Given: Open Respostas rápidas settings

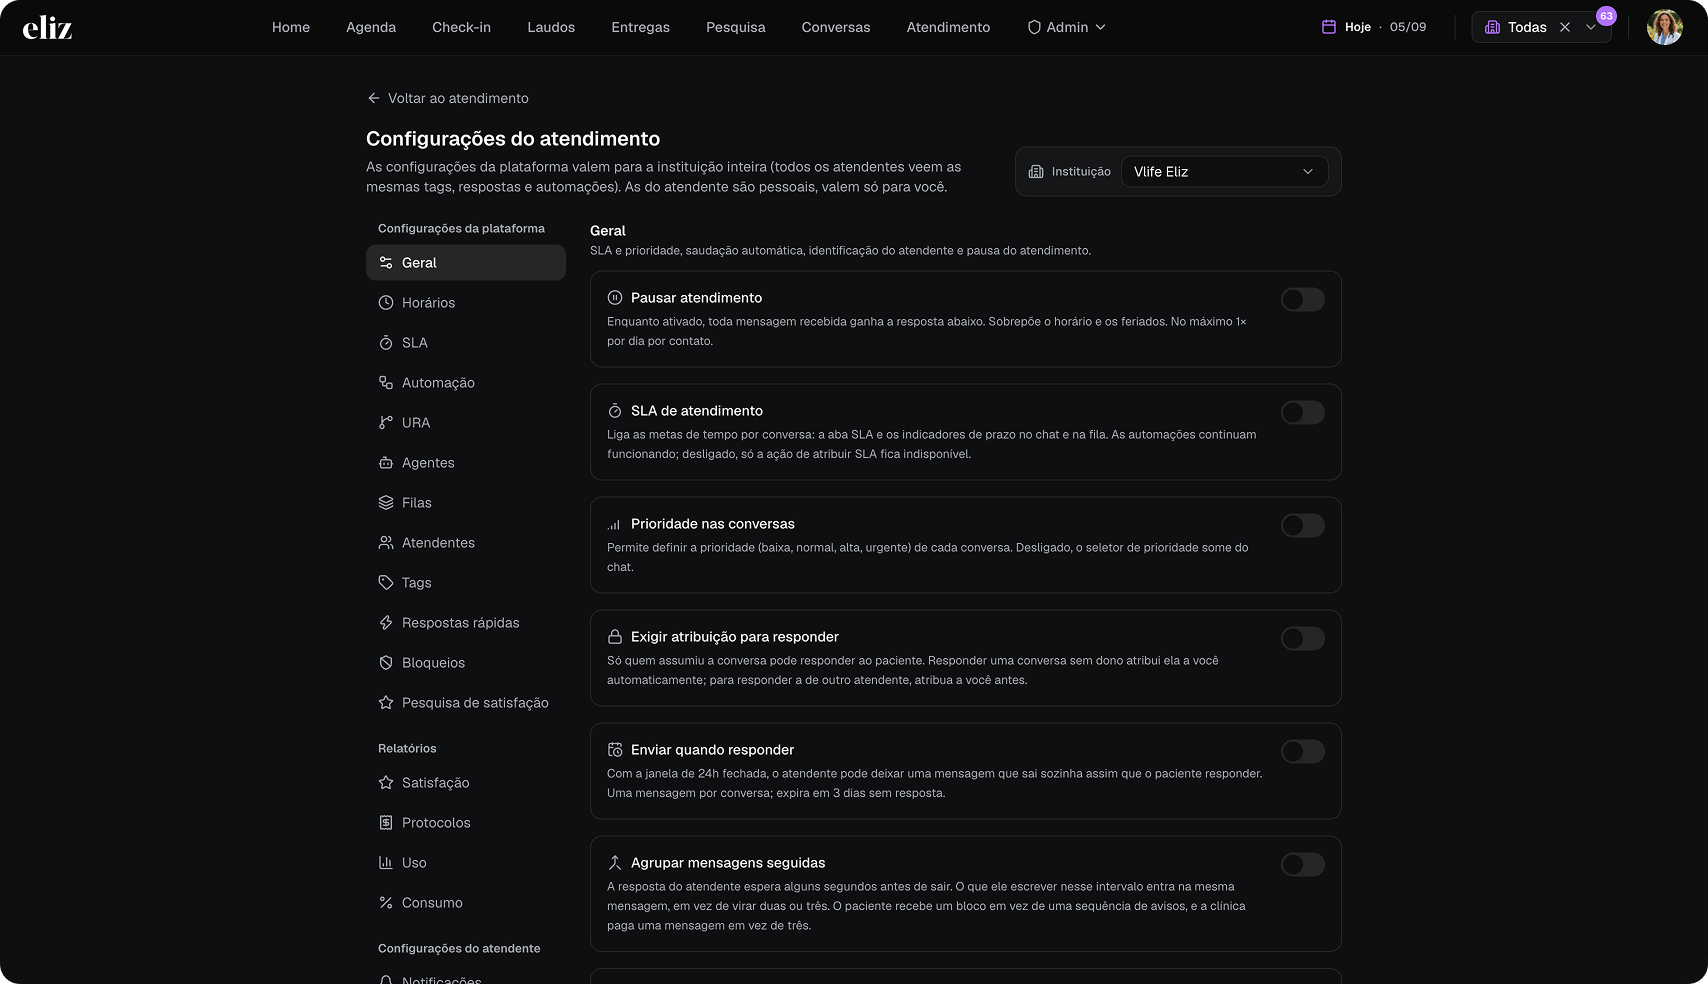Looking at the screenshot, I should tap(466, 623).
